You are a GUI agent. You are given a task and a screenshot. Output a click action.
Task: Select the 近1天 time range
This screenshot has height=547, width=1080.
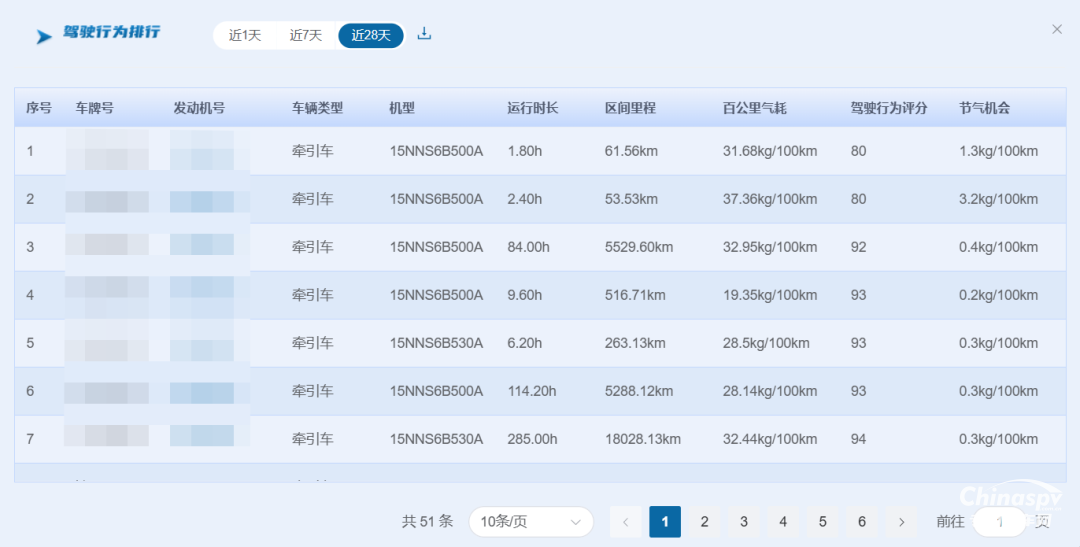coord(244,36)
